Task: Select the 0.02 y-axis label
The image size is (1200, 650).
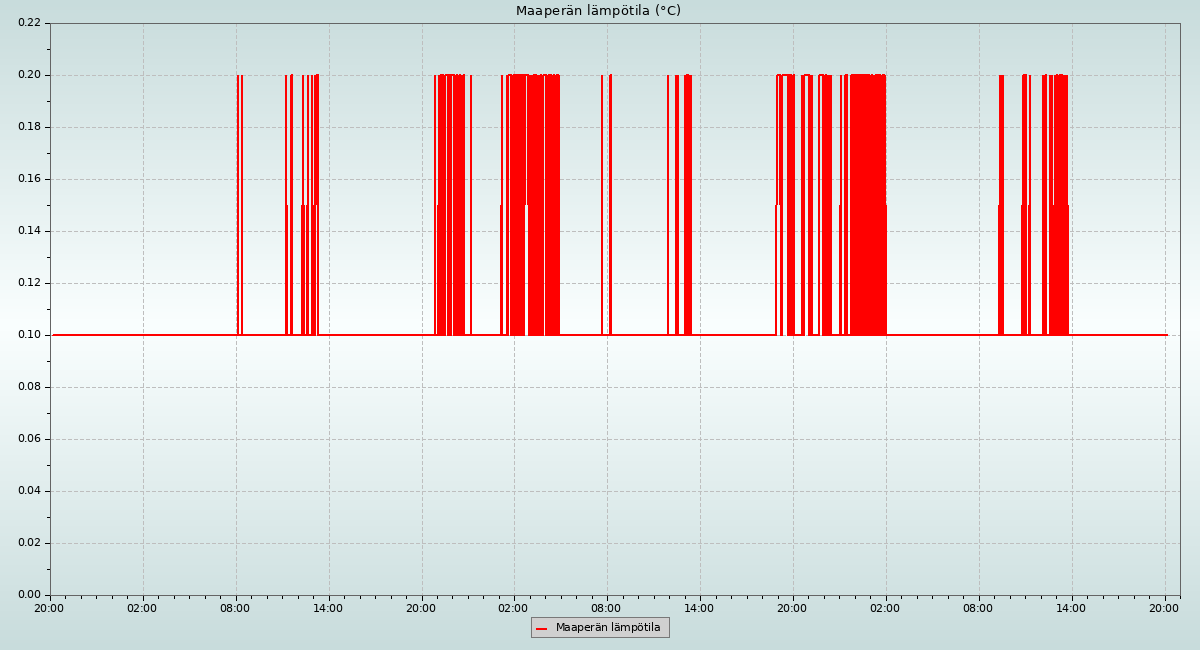Action: click(x=29, y=543)
